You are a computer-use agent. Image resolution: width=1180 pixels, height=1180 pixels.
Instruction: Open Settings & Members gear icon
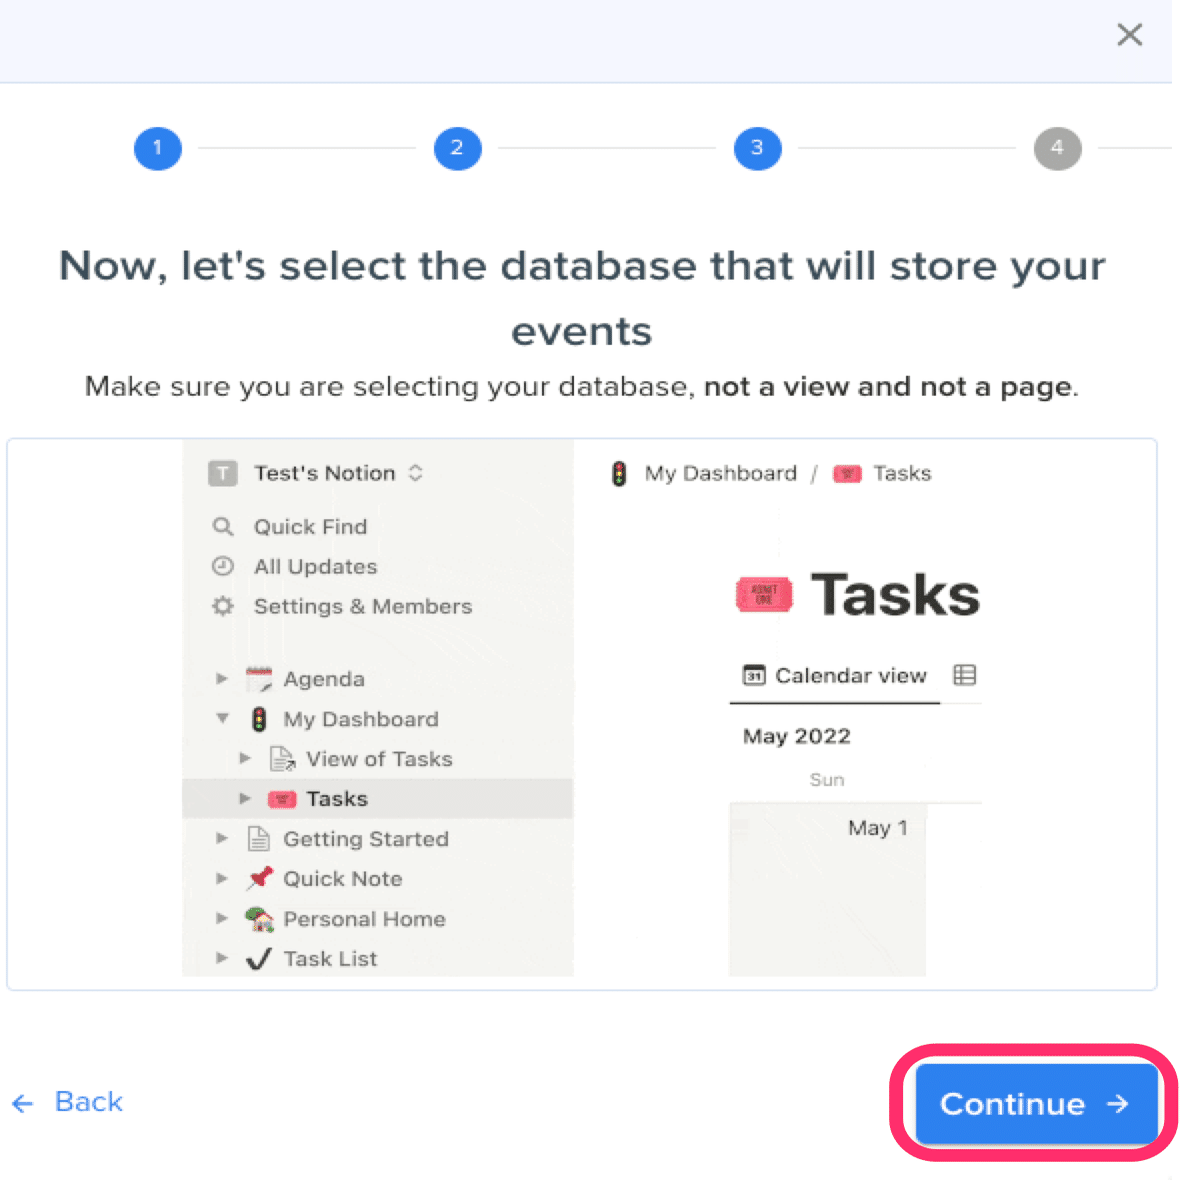(223, 606)
